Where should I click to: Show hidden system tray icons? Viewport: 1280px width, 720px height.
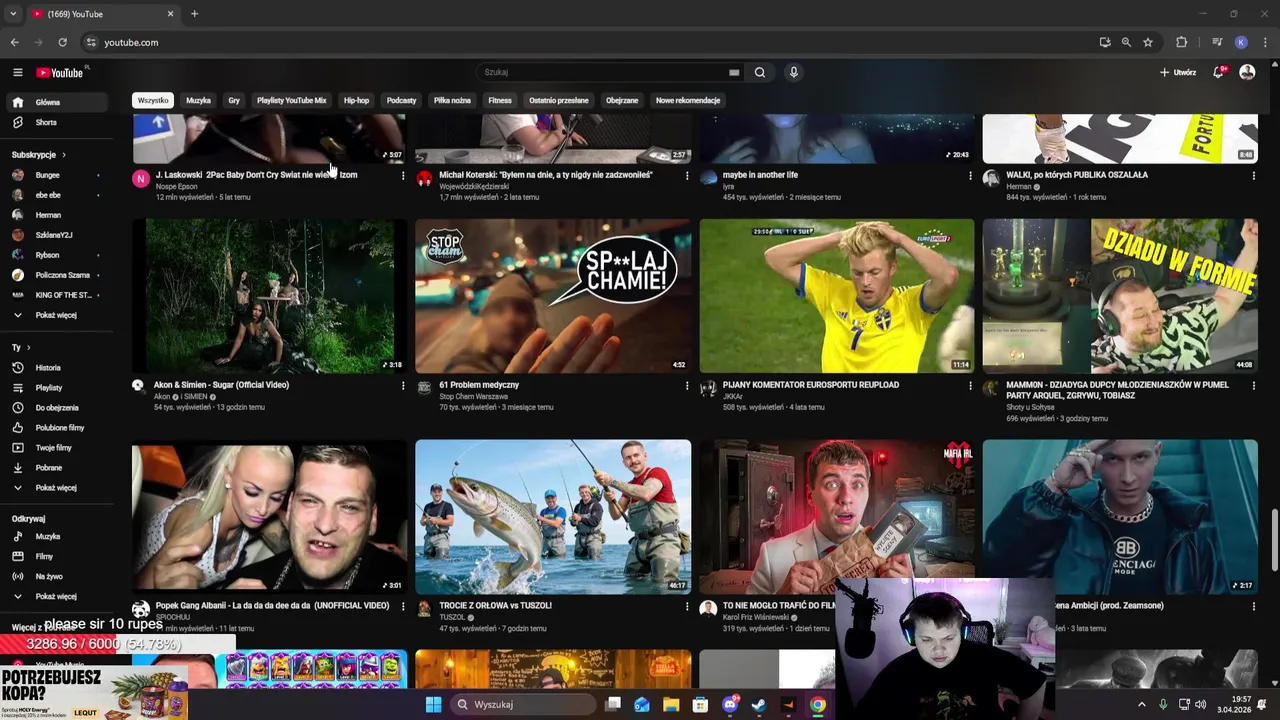click(x=1141, y=704)
